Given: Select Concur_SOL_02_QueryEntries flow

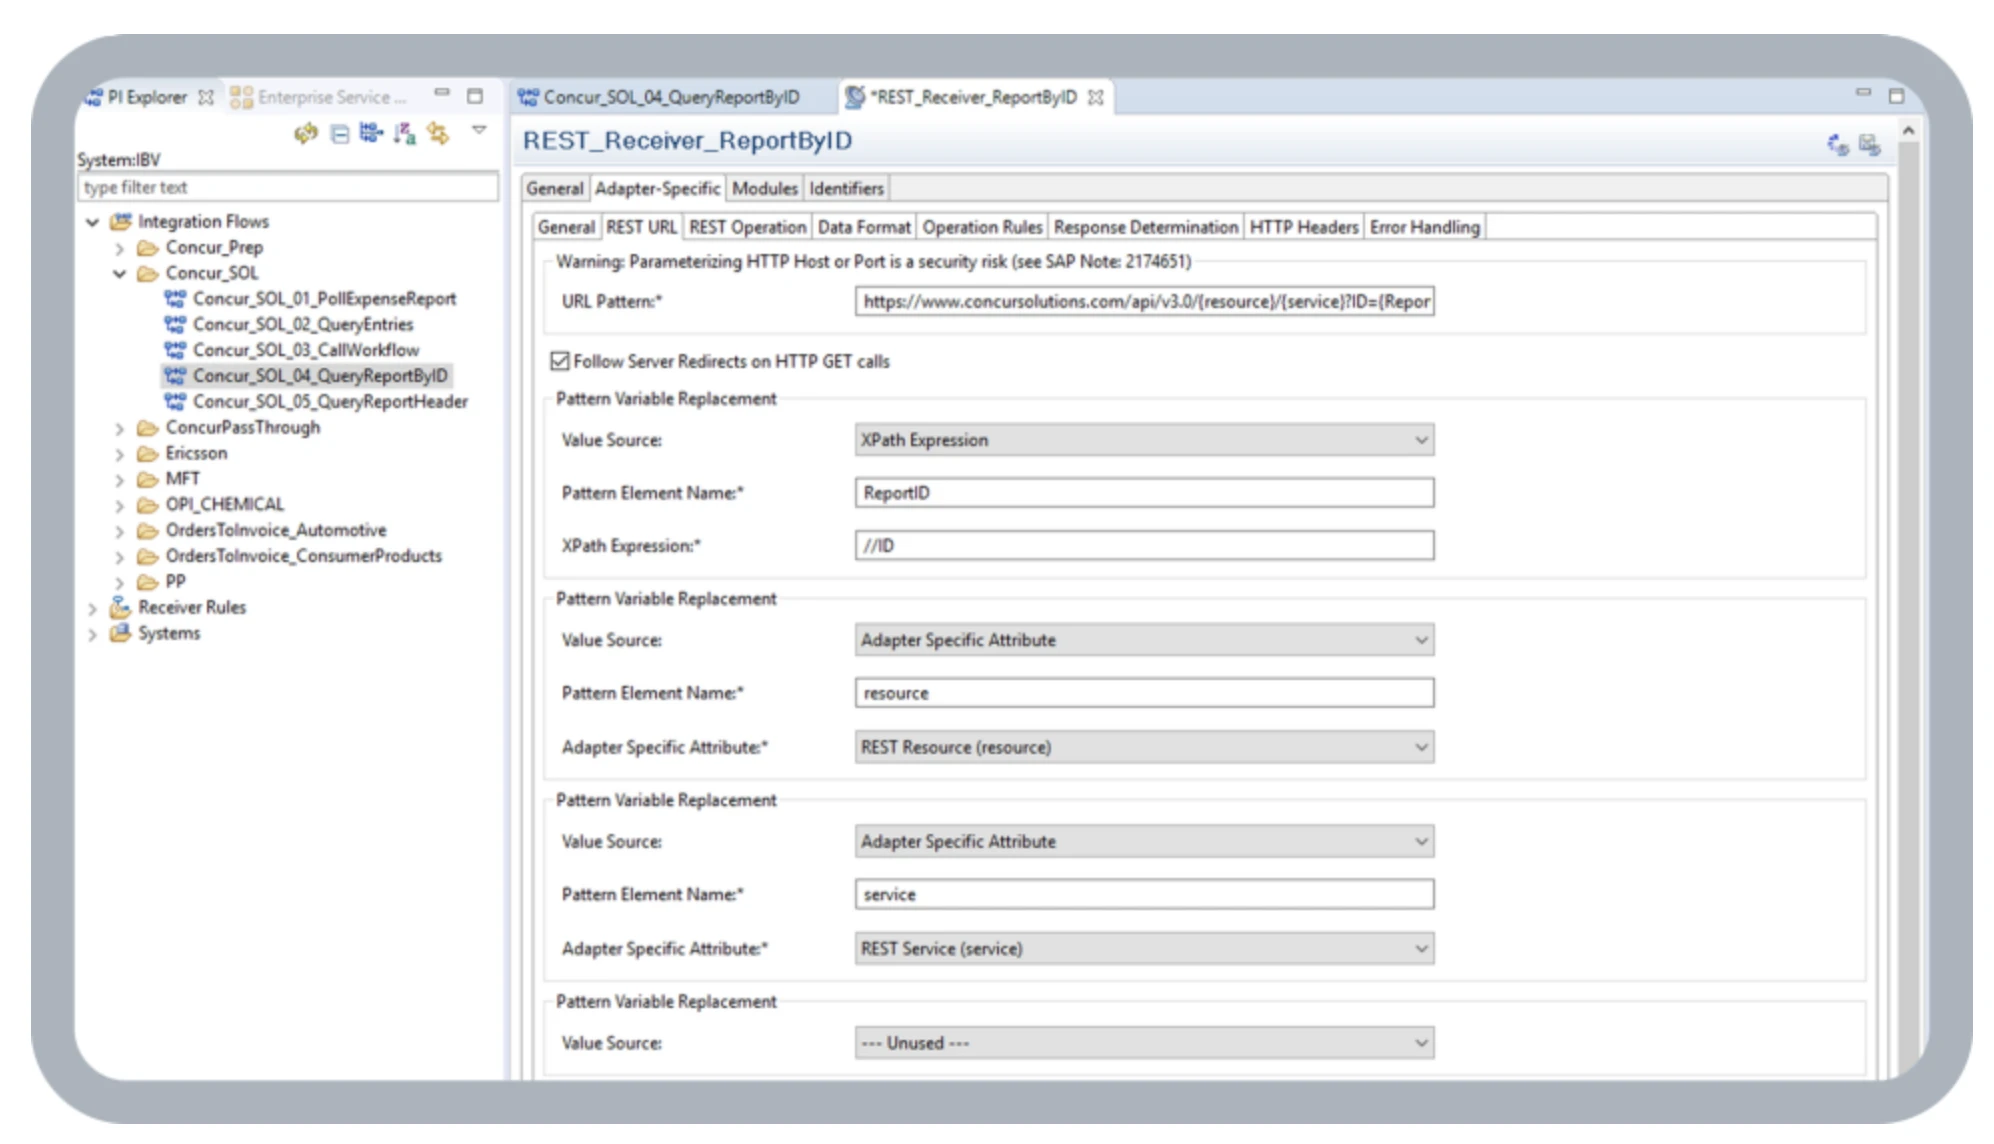Looking at the screenshot, I should [303, 324].
